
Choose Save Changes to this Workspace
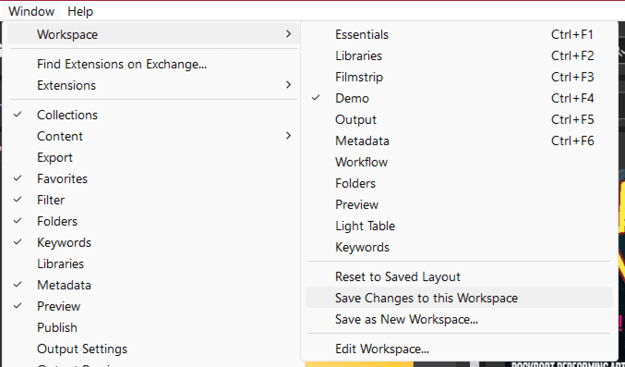tap(459, 298)
